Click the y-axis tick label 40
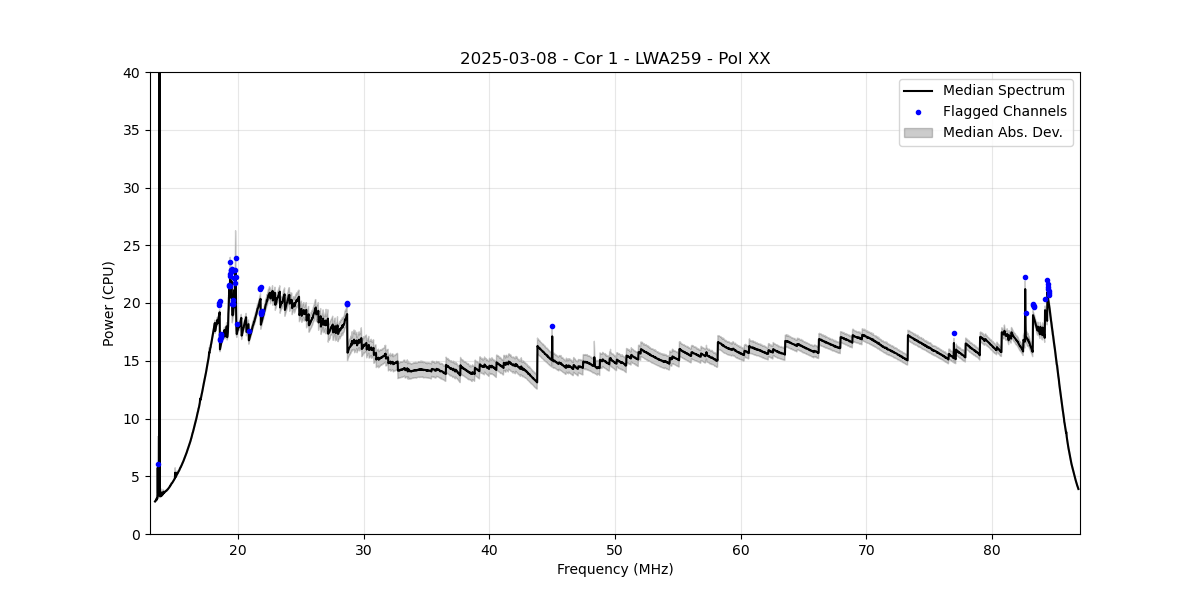This screenshot has width=1200, height=600. 131,73
